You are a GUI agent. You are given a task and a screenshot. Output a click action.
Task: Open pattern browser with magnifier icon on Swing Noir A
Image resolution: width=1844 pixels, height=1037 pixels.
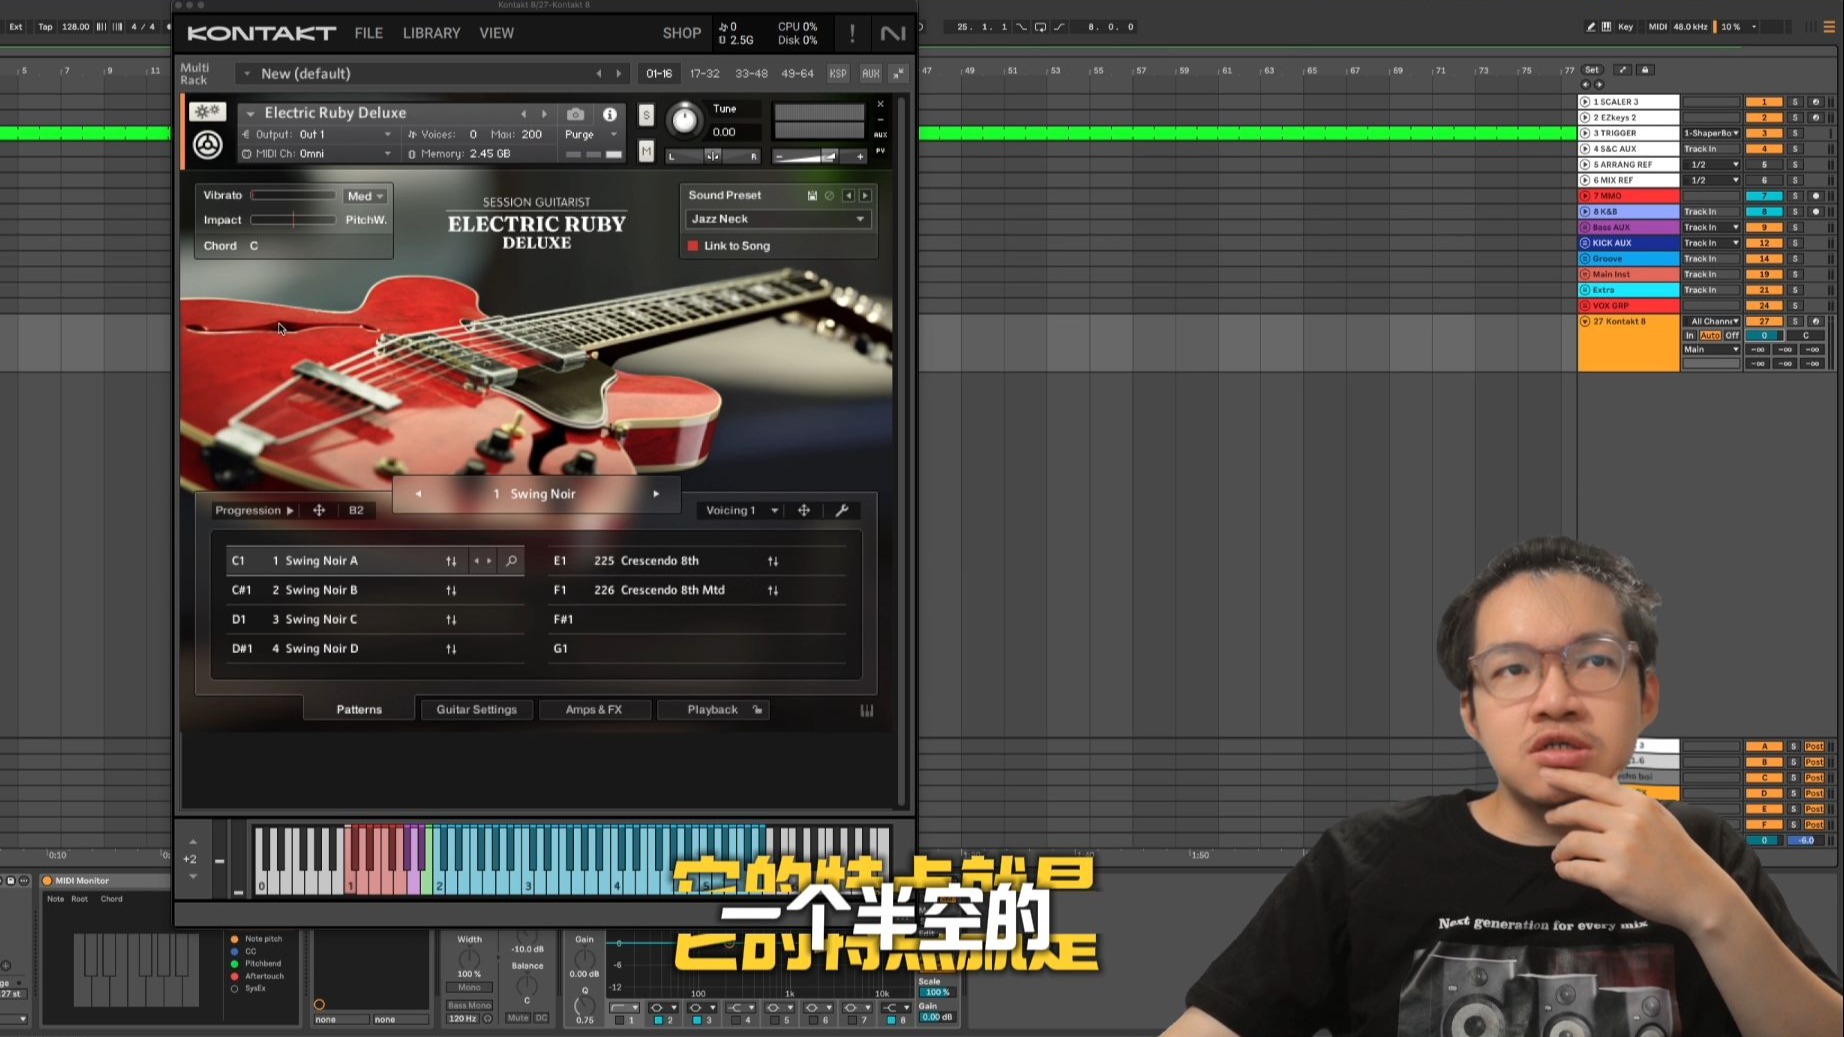pyautogui.click(x=511, y=561)
